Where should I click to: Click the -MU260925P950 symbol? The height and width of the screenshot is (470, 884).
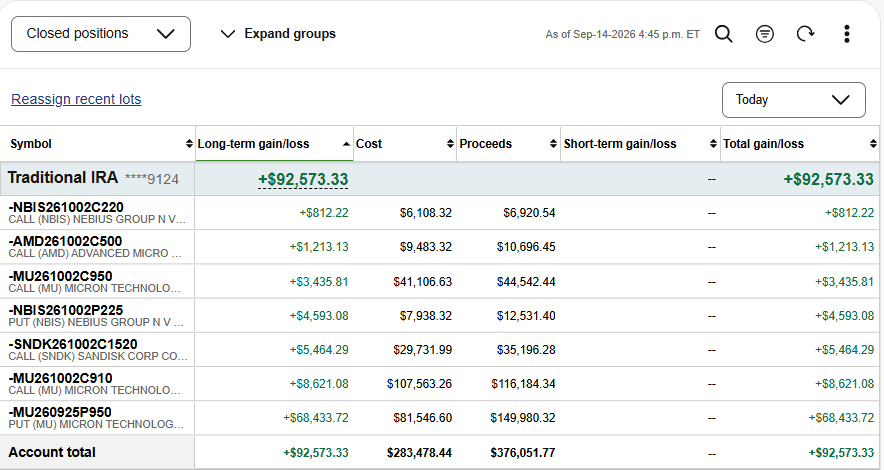pyautogui.click(x=60, y=413)
